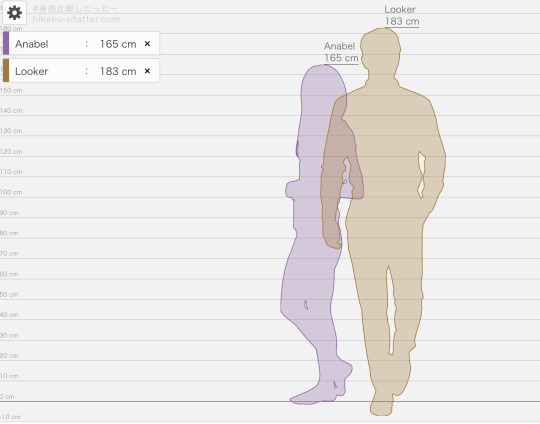
Task: Click the purple Anabel color swatch
Action: [x=6, y=43]
